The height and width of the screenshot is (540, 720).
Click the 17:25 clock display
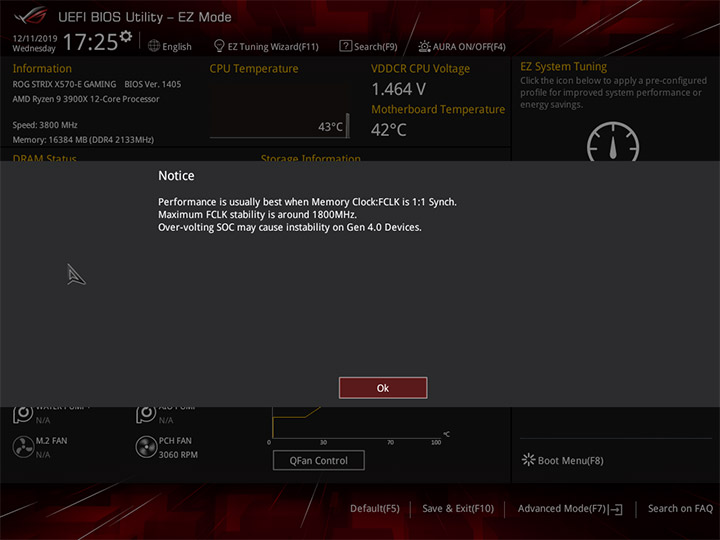(x=90, y=42)
